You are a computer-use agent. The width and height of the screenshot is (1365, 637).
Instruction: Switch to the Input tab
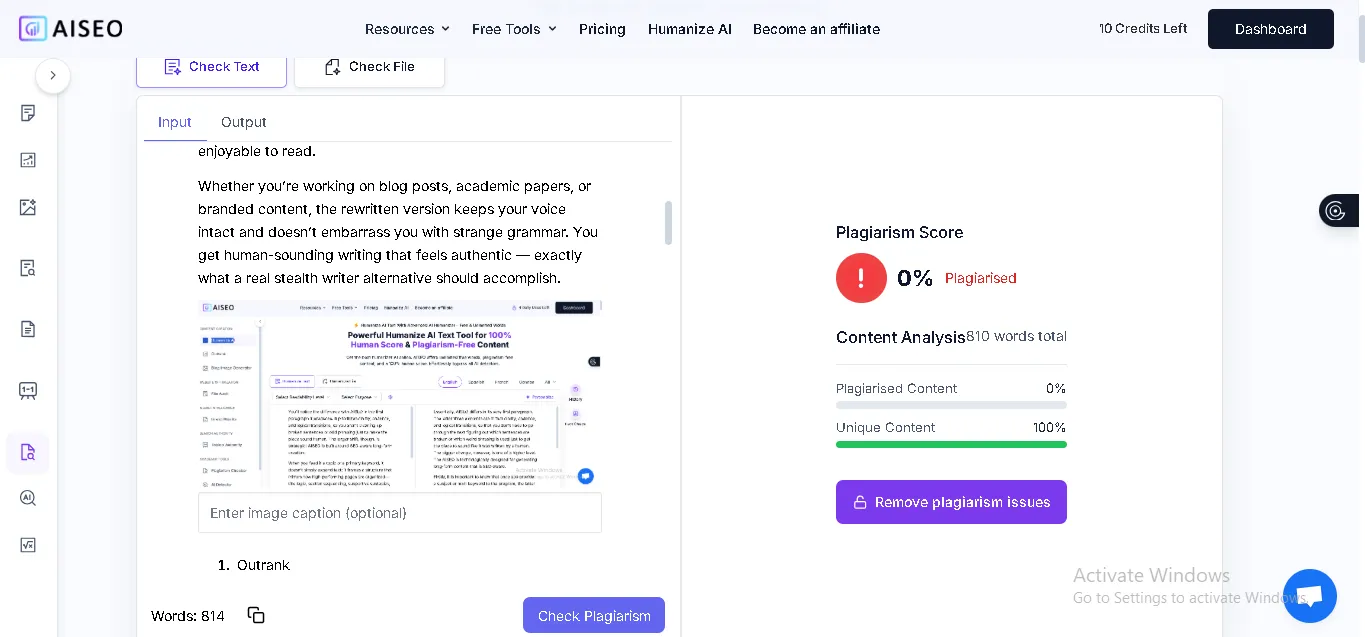[175, 122]
